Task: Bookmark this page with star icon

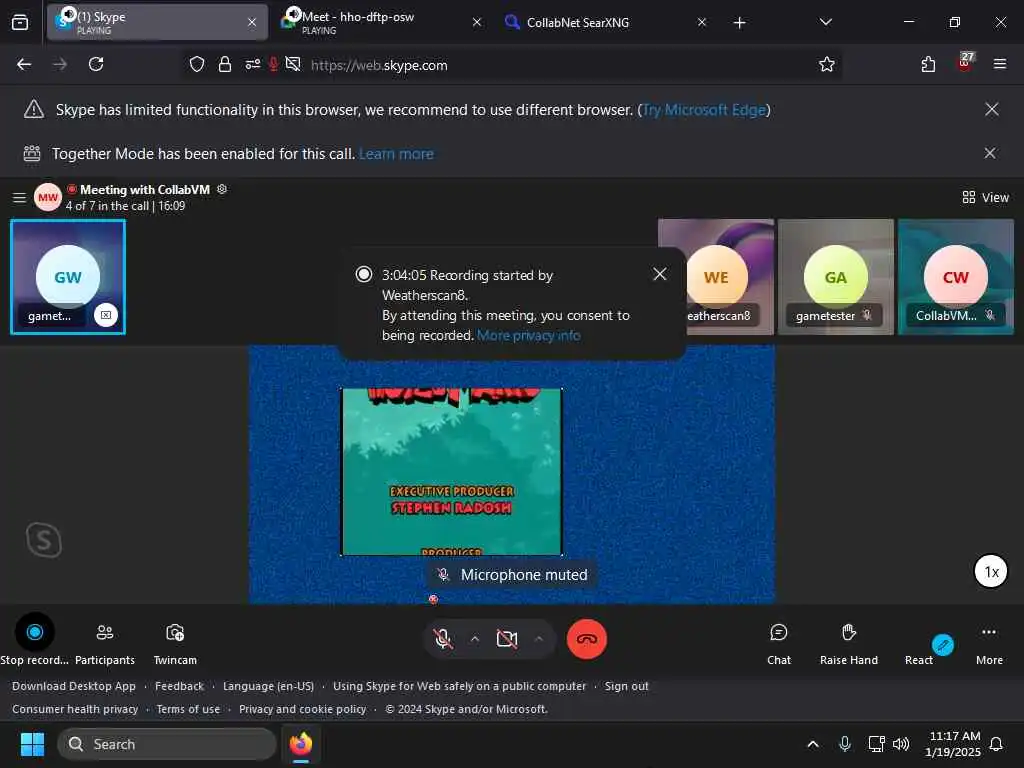Action: tap(827, 64)
